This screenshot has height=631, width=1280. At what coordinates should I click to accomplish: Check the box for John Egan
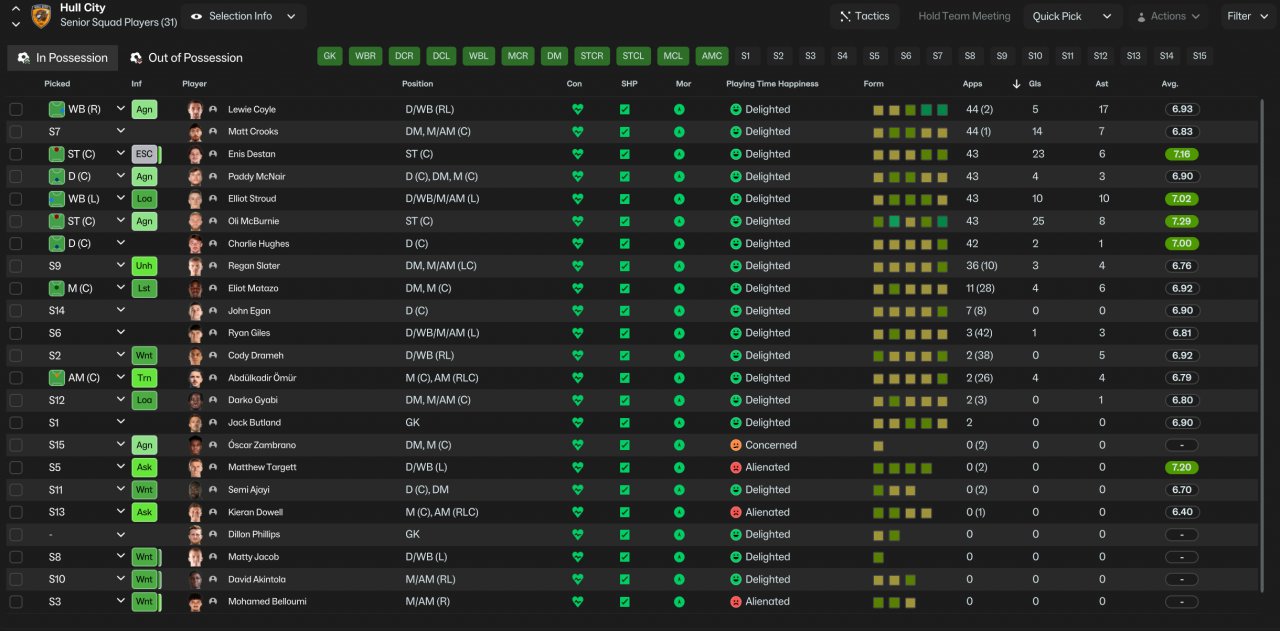[16, 311]
